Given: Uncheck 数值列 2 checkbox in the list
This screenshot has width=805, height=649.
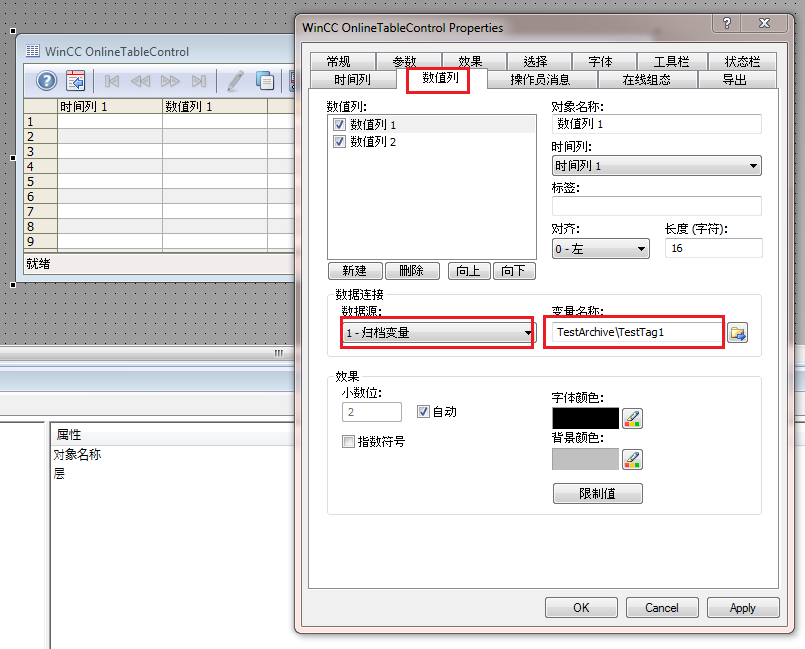Looking at the screenshot, I should [339, 141].
